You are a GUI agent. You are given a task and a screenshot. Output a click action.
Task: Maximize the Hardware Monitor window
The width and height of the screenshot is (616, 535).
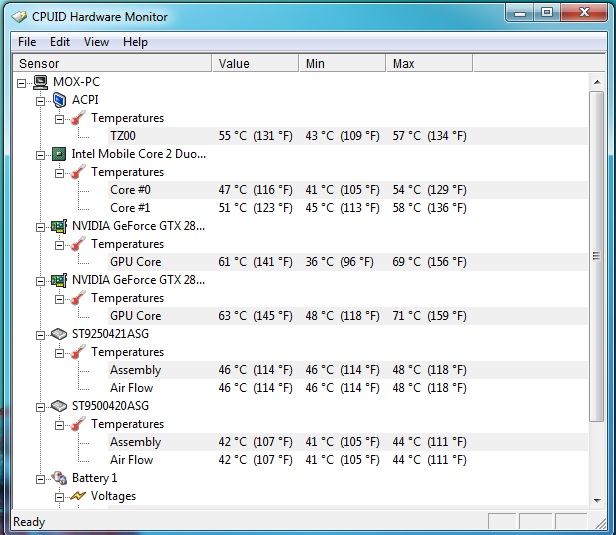547,13
